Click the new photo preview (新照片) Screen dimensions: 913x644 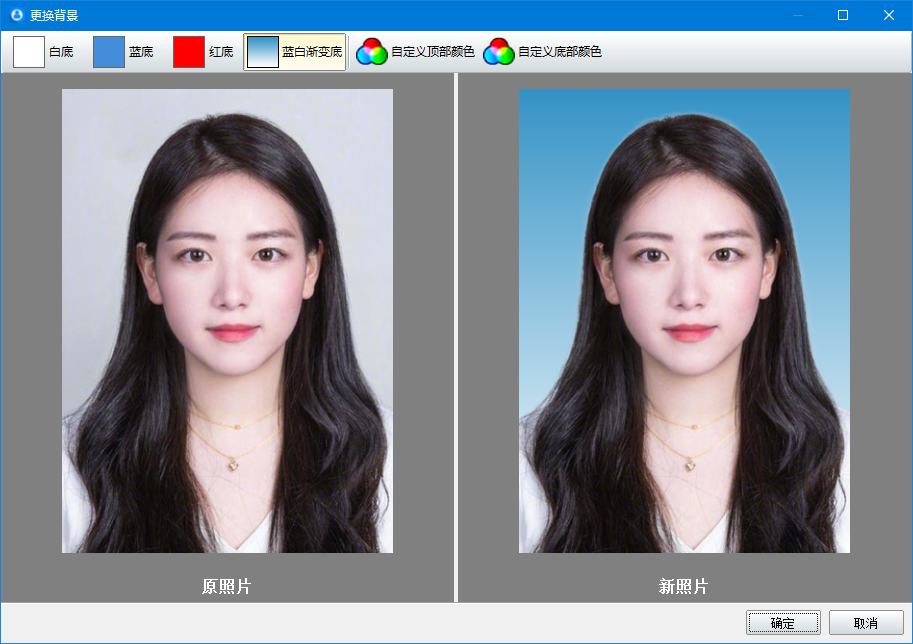684,321
